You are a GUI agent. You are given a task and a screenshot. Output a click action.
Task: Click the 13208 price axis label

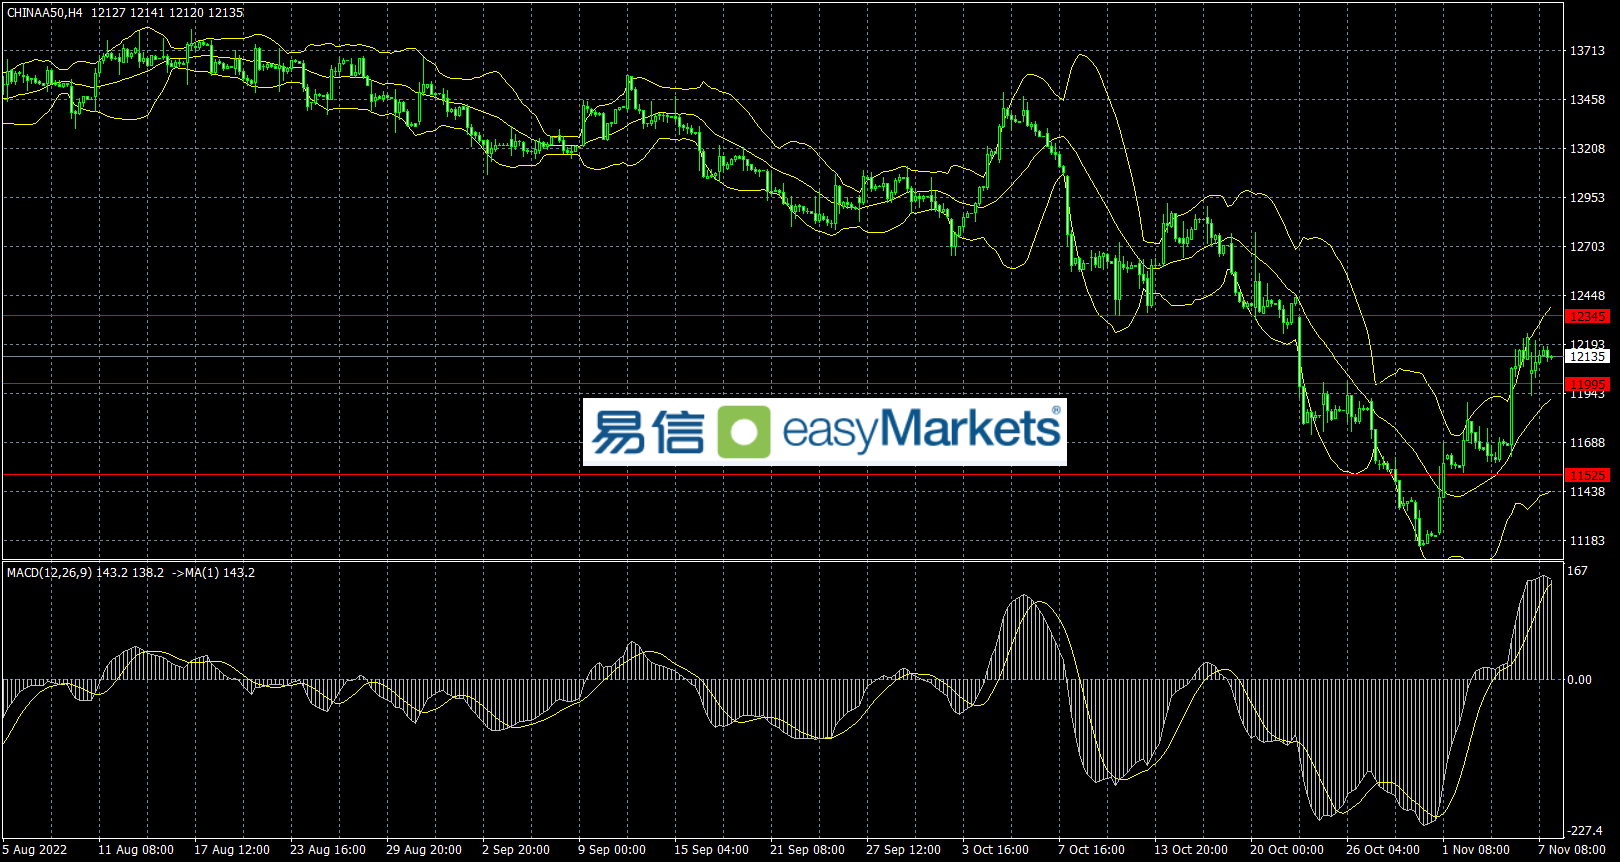(1587, 149)
